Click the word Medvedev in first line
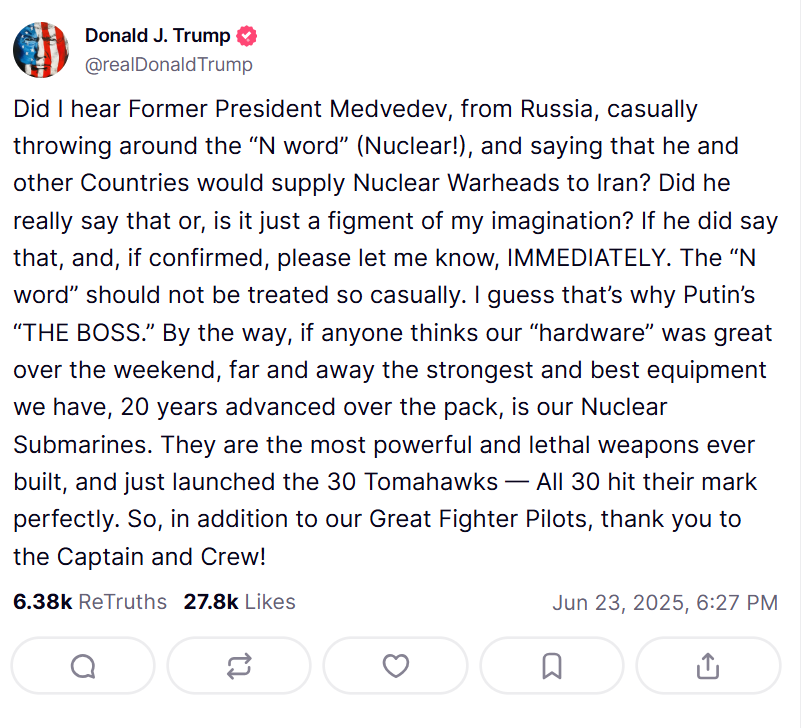The height and width of the screenshot is (728, 804). click(x=390, y=109)
